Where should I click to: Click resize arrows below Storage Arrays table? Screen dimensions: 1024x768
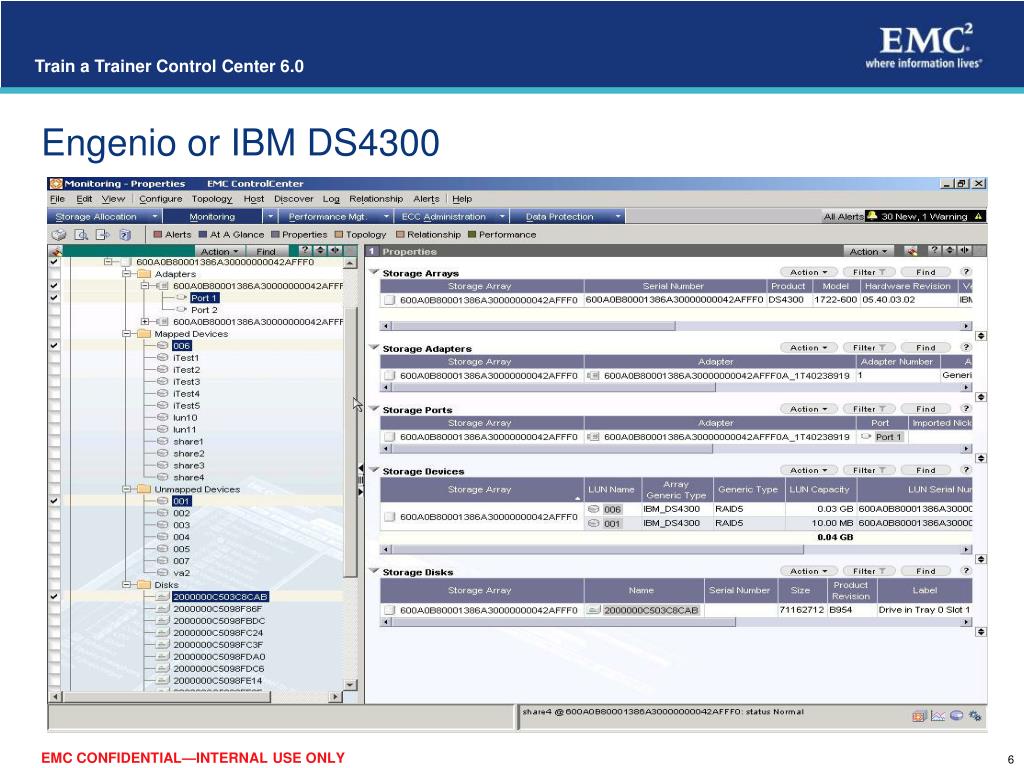(981, 336)
